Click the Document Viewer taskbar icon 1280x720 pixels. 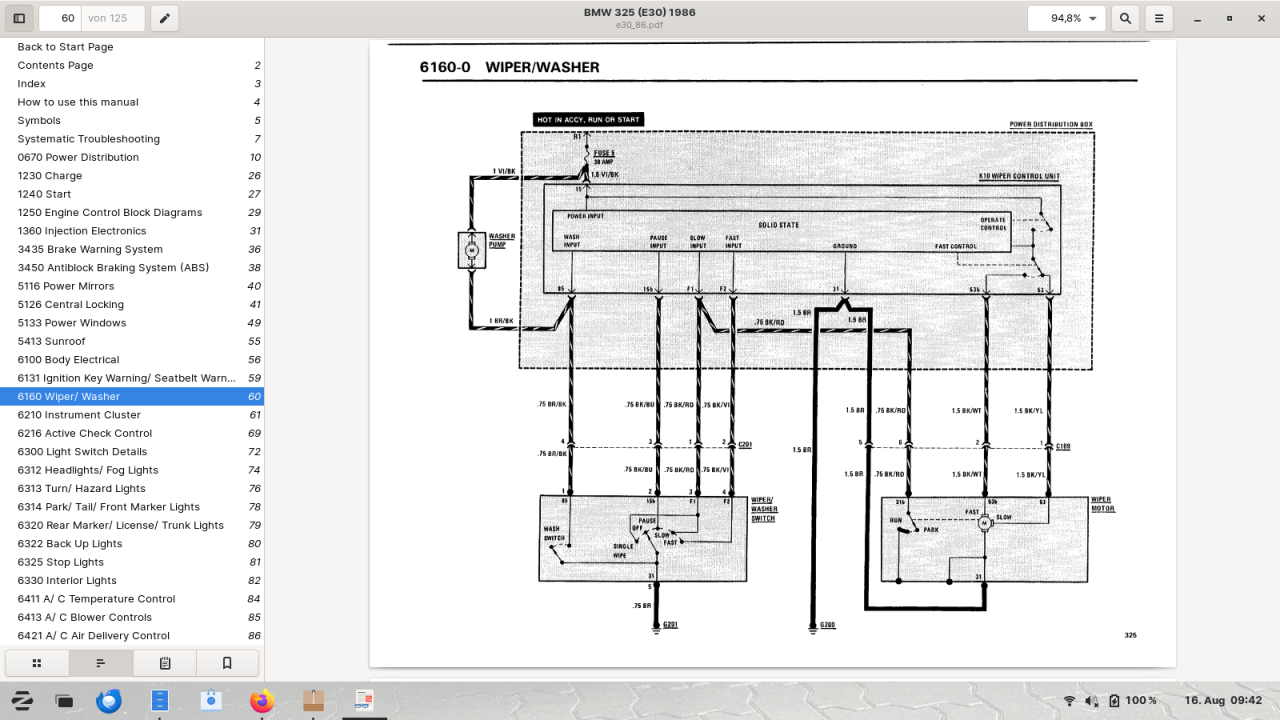pyautogui.click(x=364, y=701)
